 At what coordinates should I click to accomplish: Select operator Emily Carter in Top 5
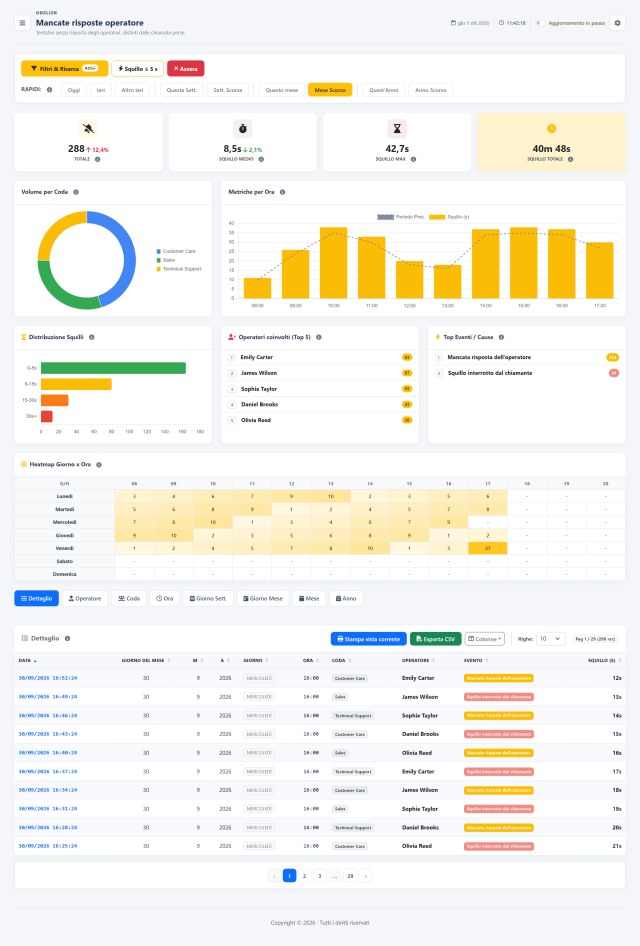(320, 357)
